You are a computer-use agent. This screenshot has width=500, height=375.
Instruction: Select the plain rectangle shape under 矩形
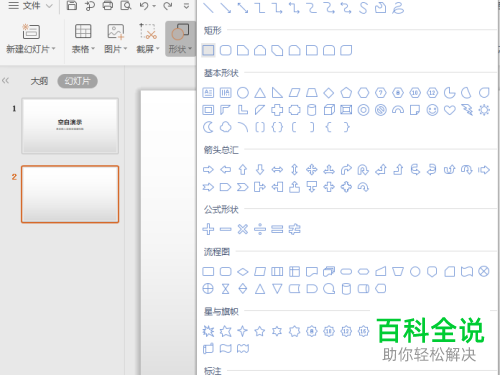tap(208, 50)
